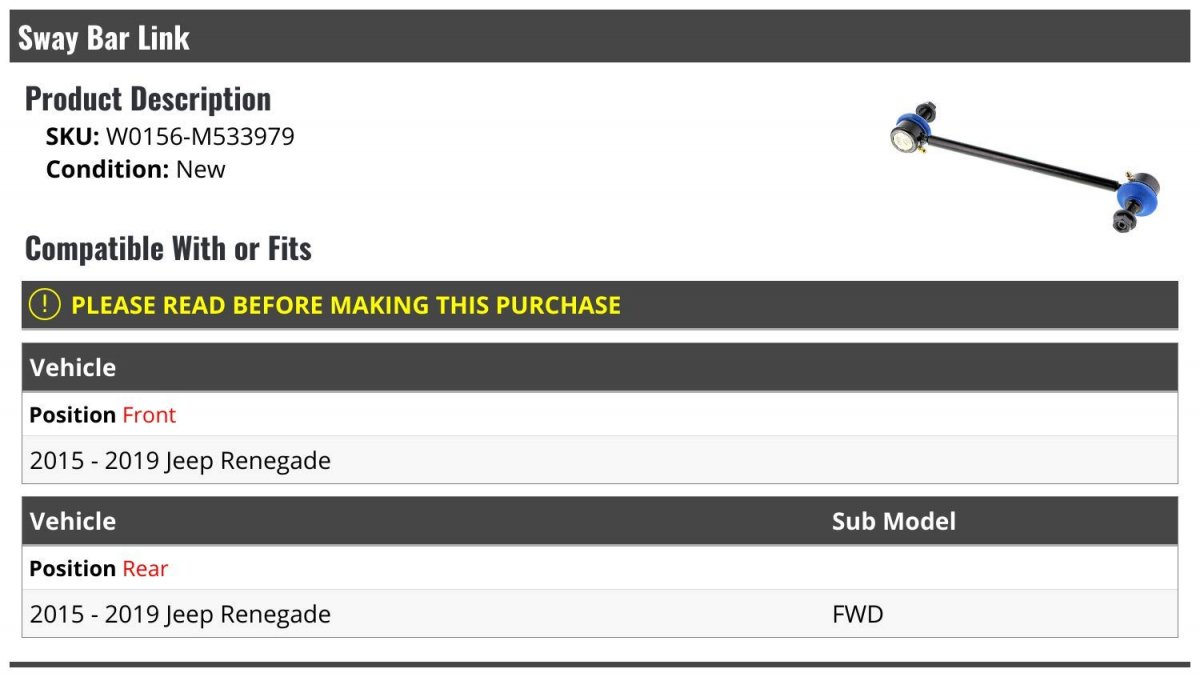
Task: Select the red "Front" position label
Action: click(149, 414)
